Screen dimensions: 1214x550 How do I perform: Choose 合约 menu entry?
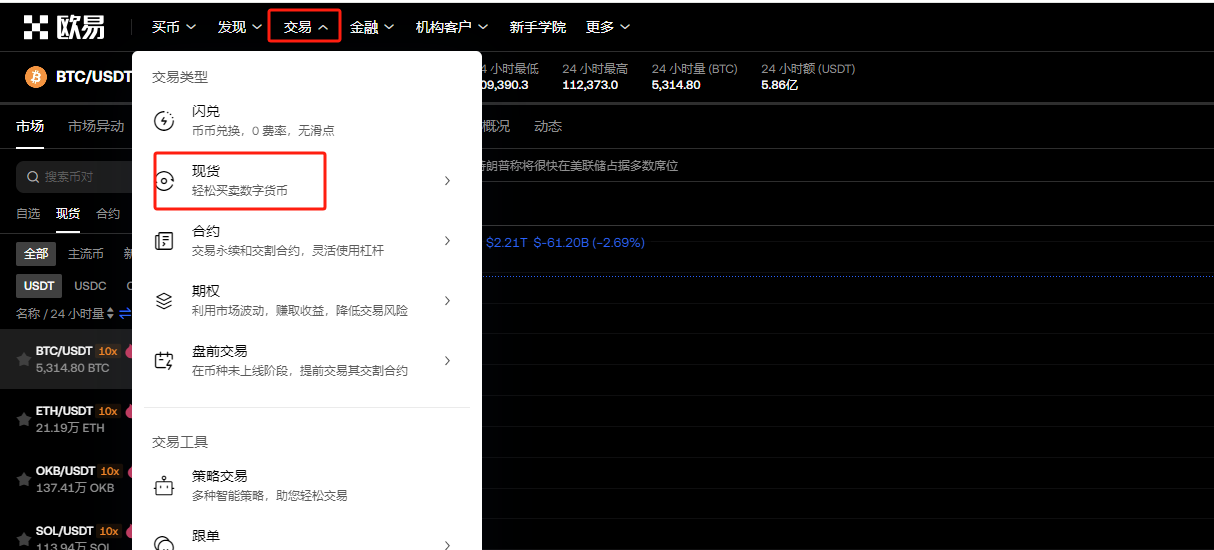point(307,241)
